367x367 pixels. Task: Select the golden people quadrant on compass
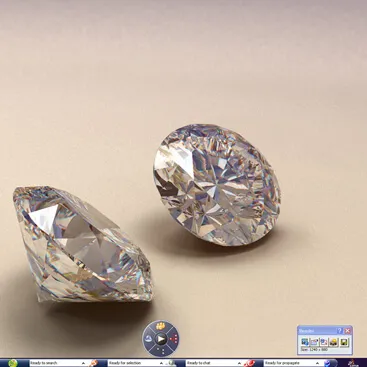point(161,325)
